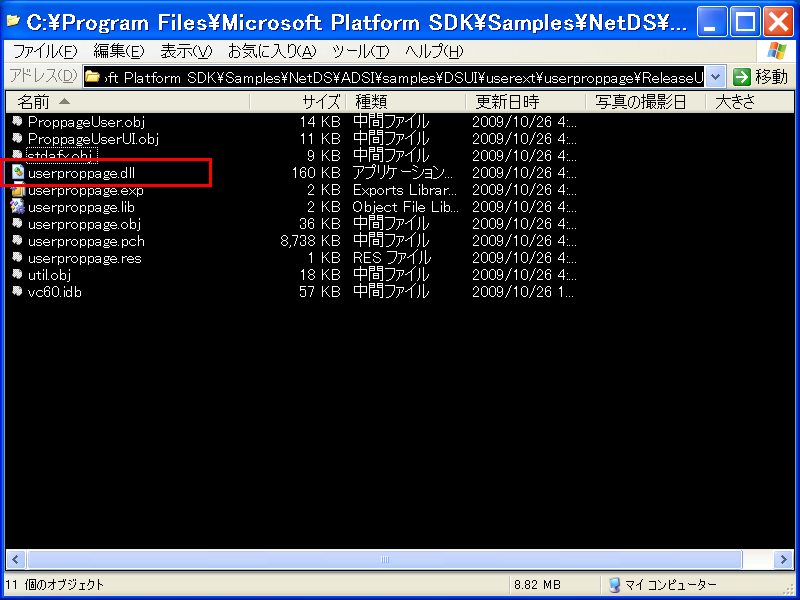This screenshot has height=600, width=800.
Task: Open the 編集(E) menu
Action: tap(118, 52)
